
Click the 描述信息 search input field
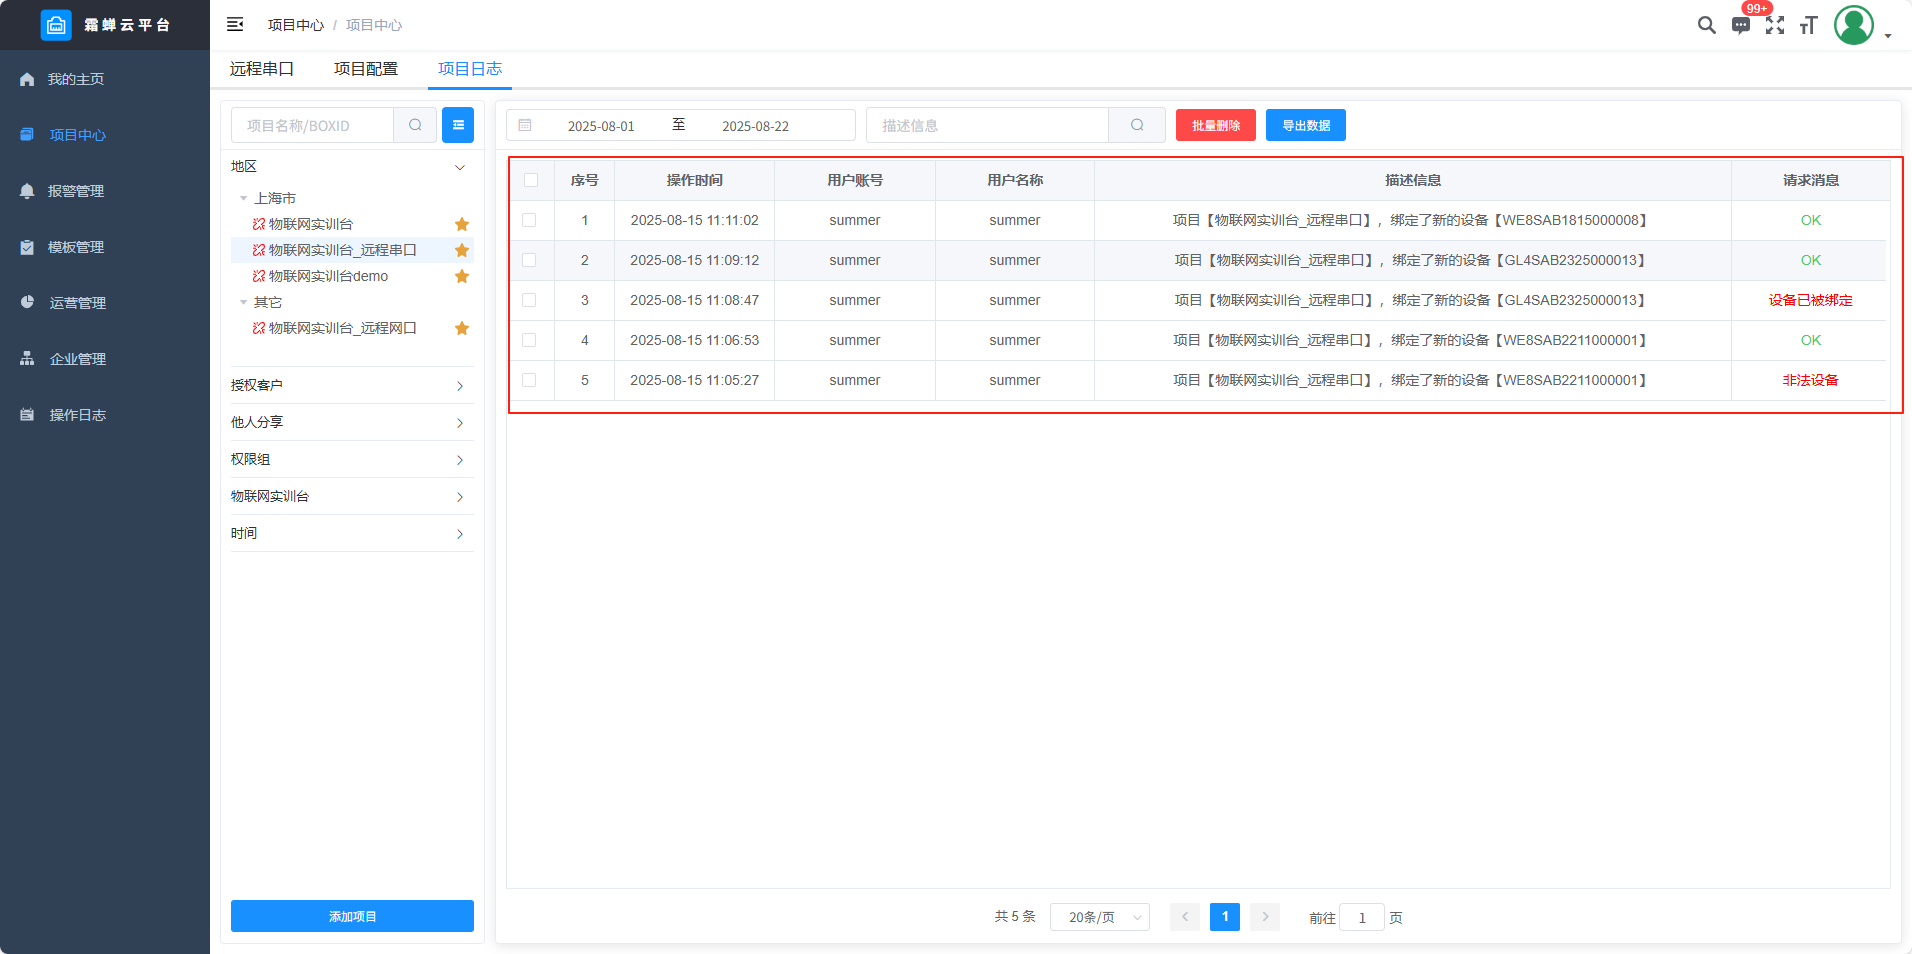coord(987,125)
